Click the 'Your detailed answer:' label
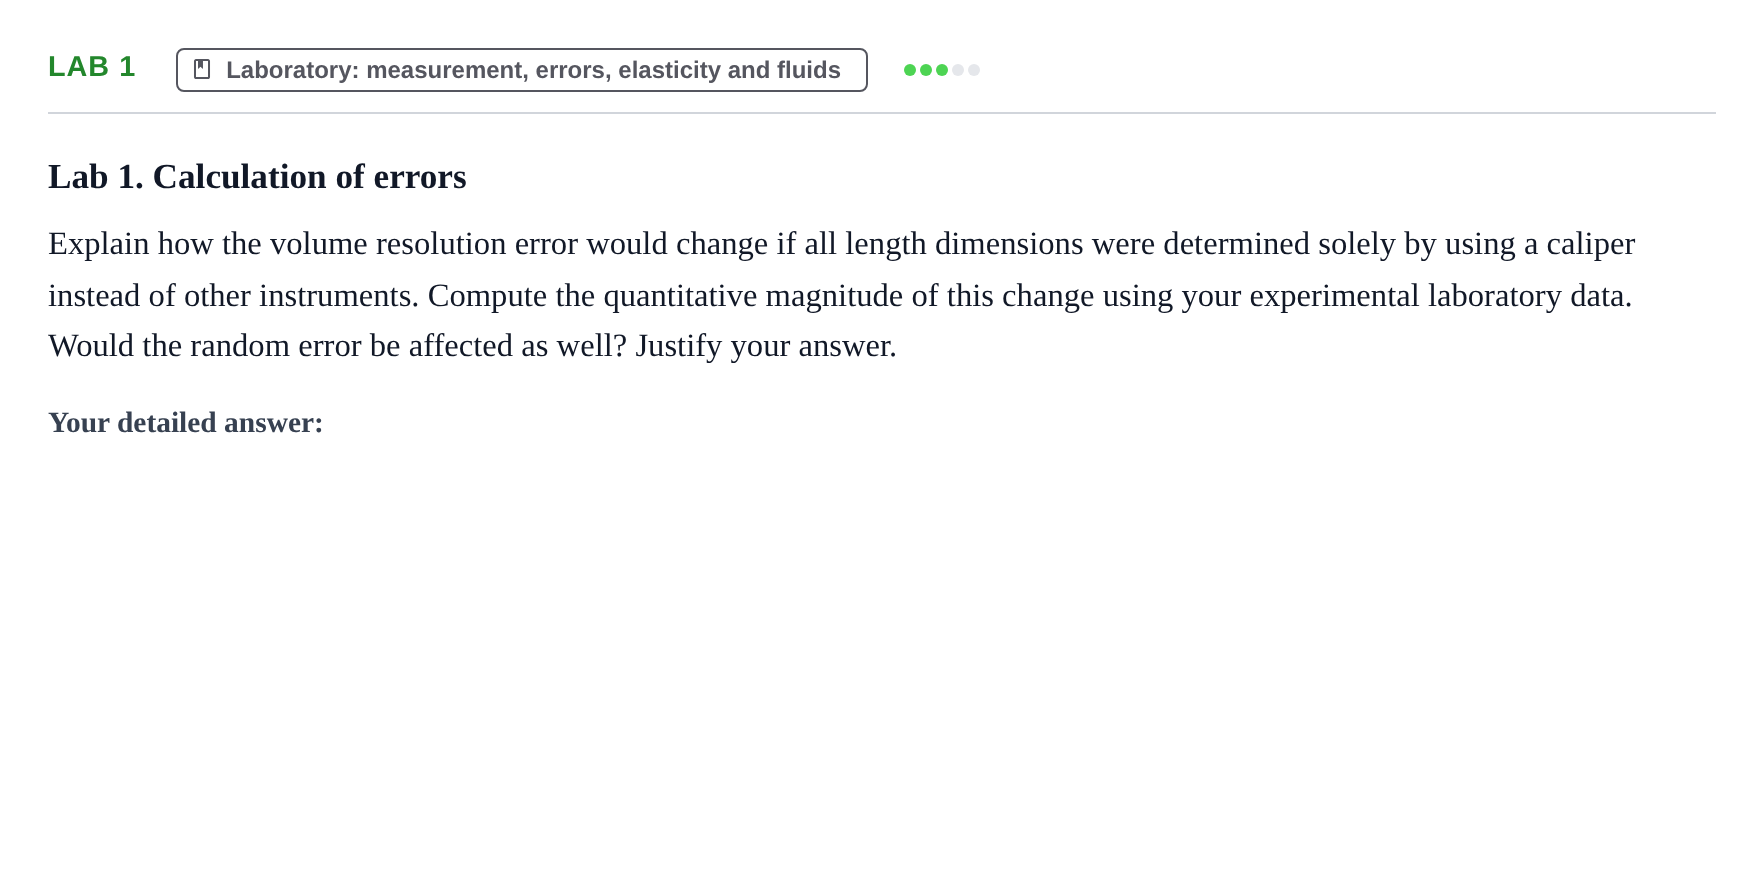Screen dimensions: 1764x888 [186, 423]
